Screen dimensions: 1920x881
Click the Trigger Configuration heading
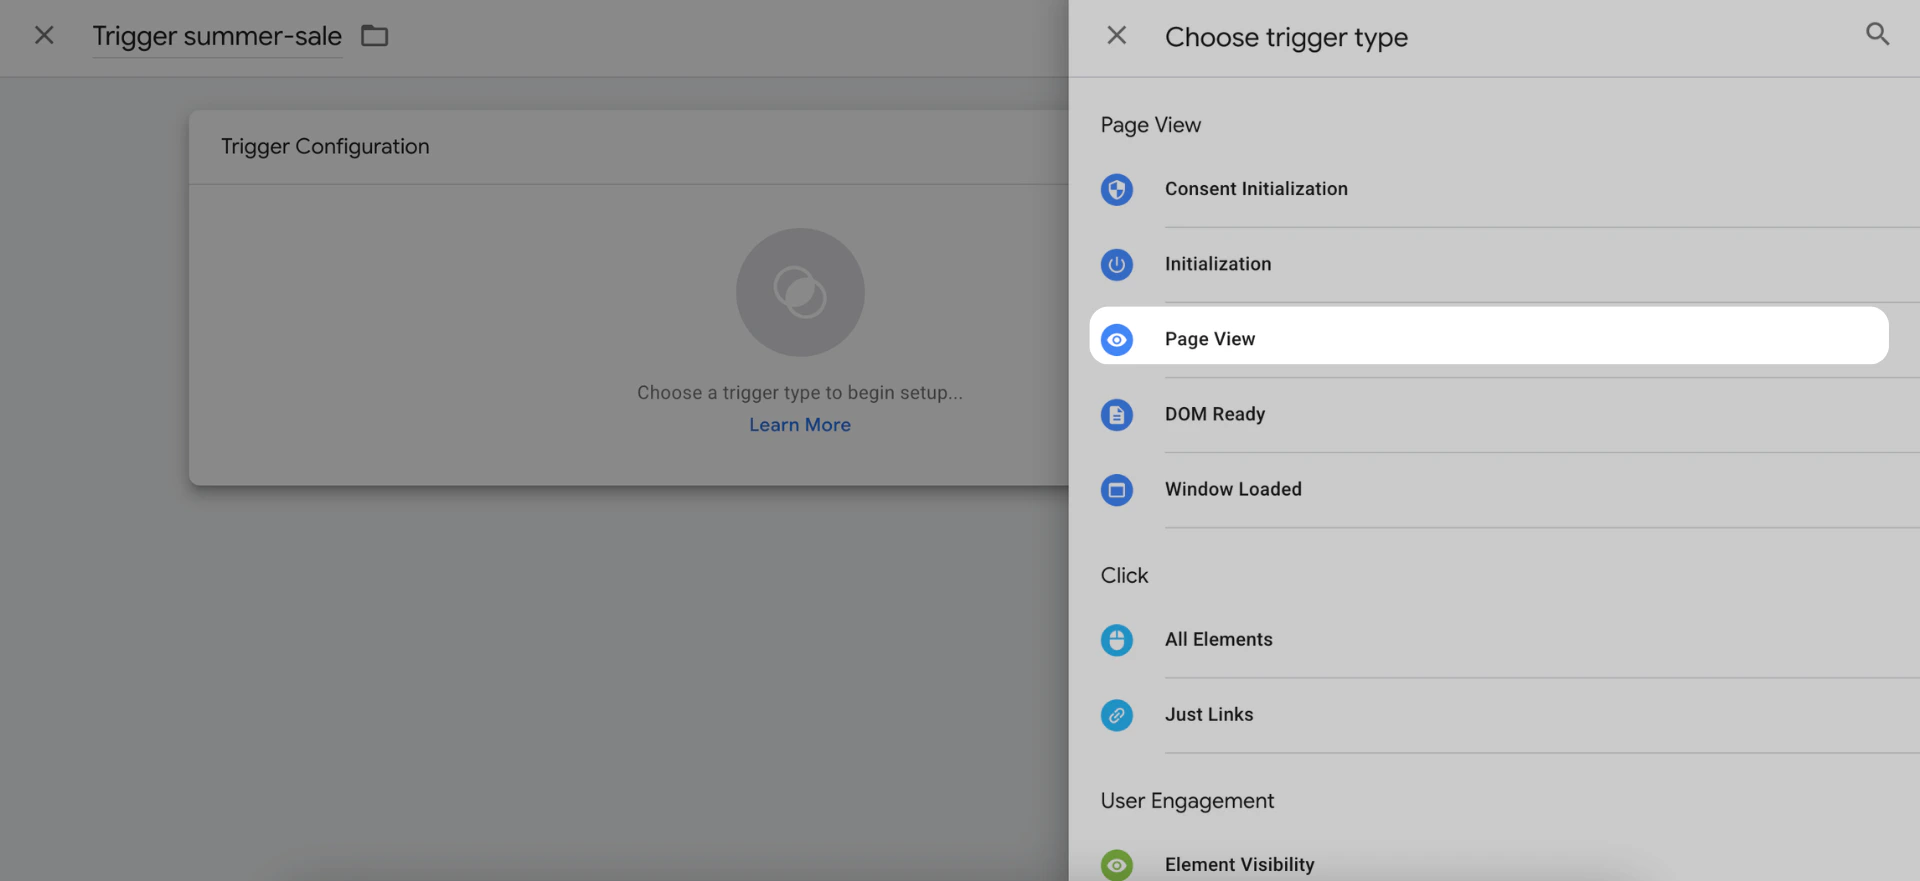[x=325, y=146]
